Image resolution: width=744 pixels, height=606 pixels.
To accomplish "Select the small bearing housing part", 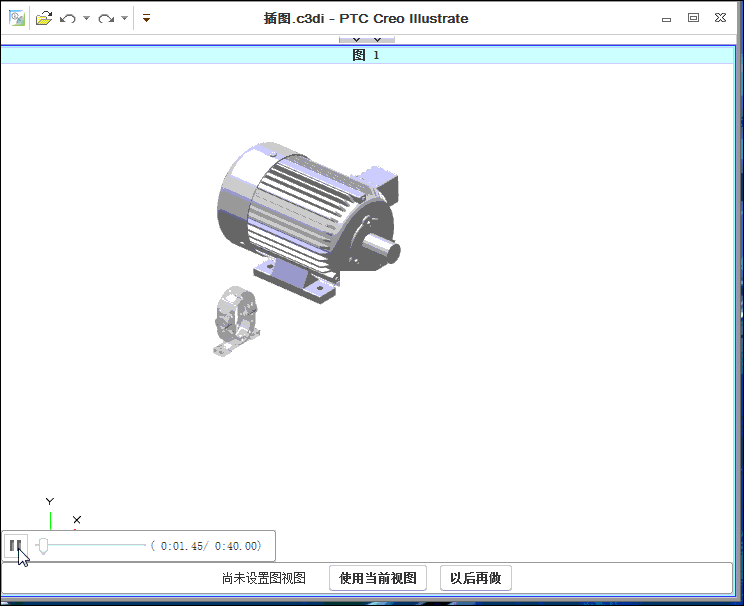I will 236,321.
